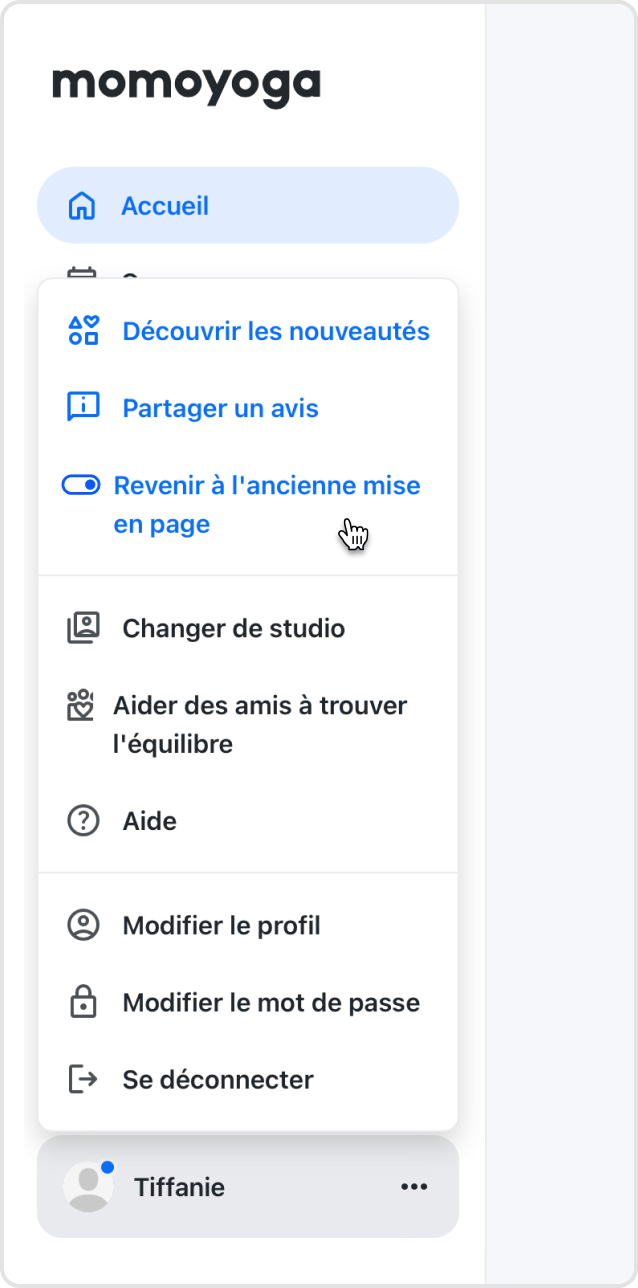Click Tiffanie's avatar picture

coord(88,1187)
